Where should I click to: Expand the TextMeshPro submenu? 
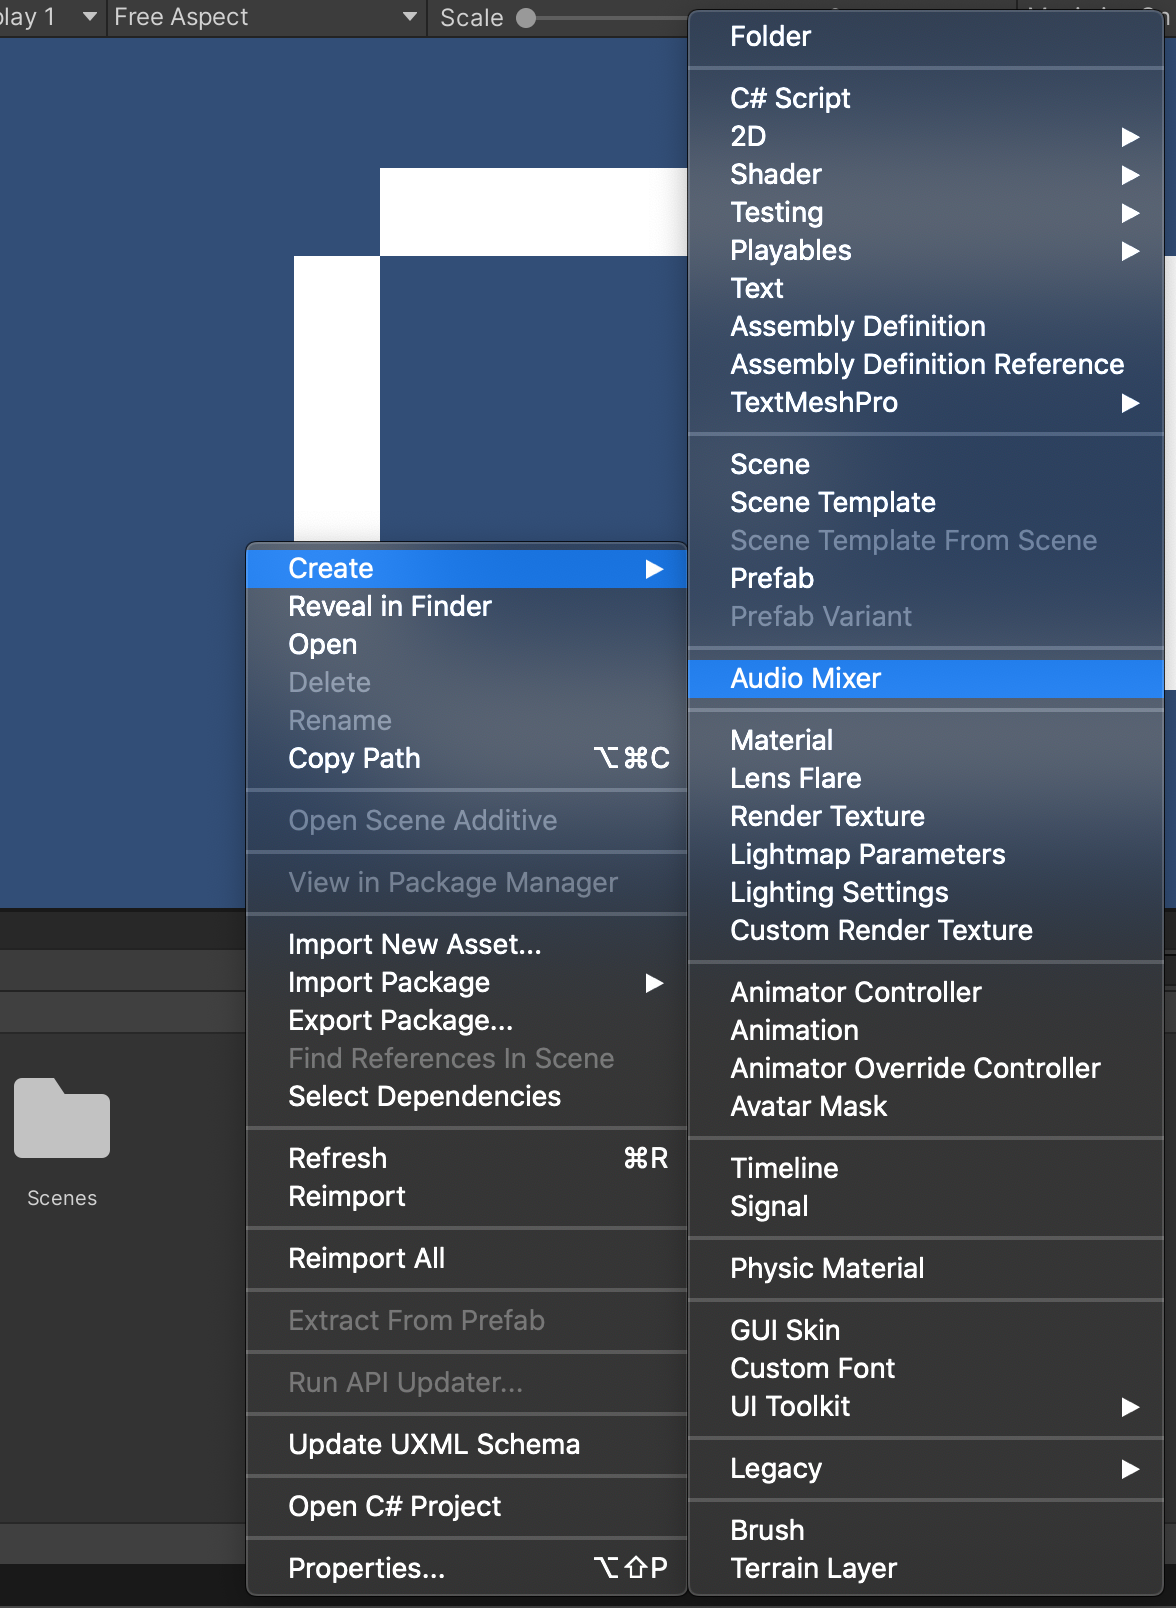coord(926,402)
